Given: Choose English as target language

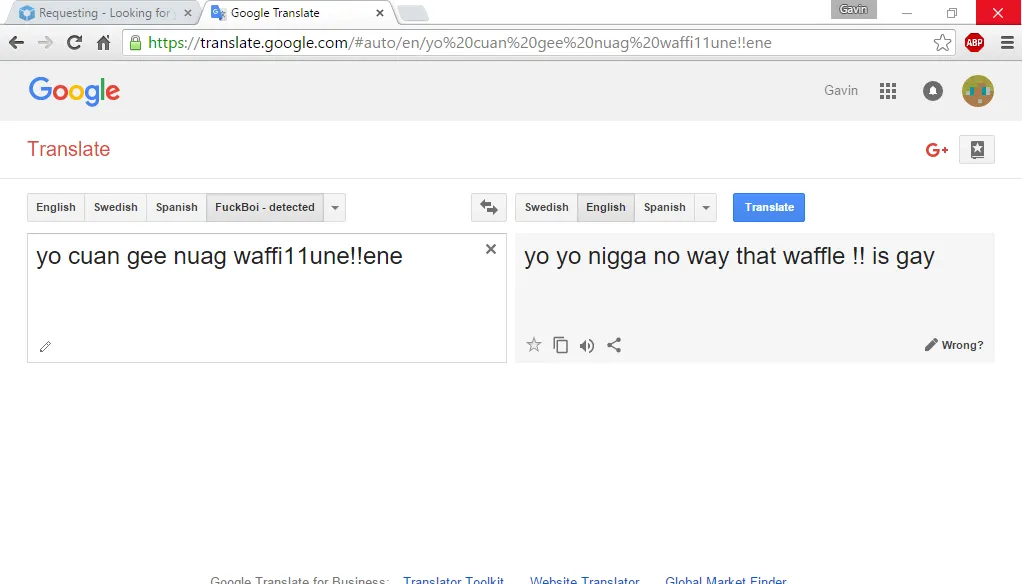Looking at the screenshot, I should (606, 207).
